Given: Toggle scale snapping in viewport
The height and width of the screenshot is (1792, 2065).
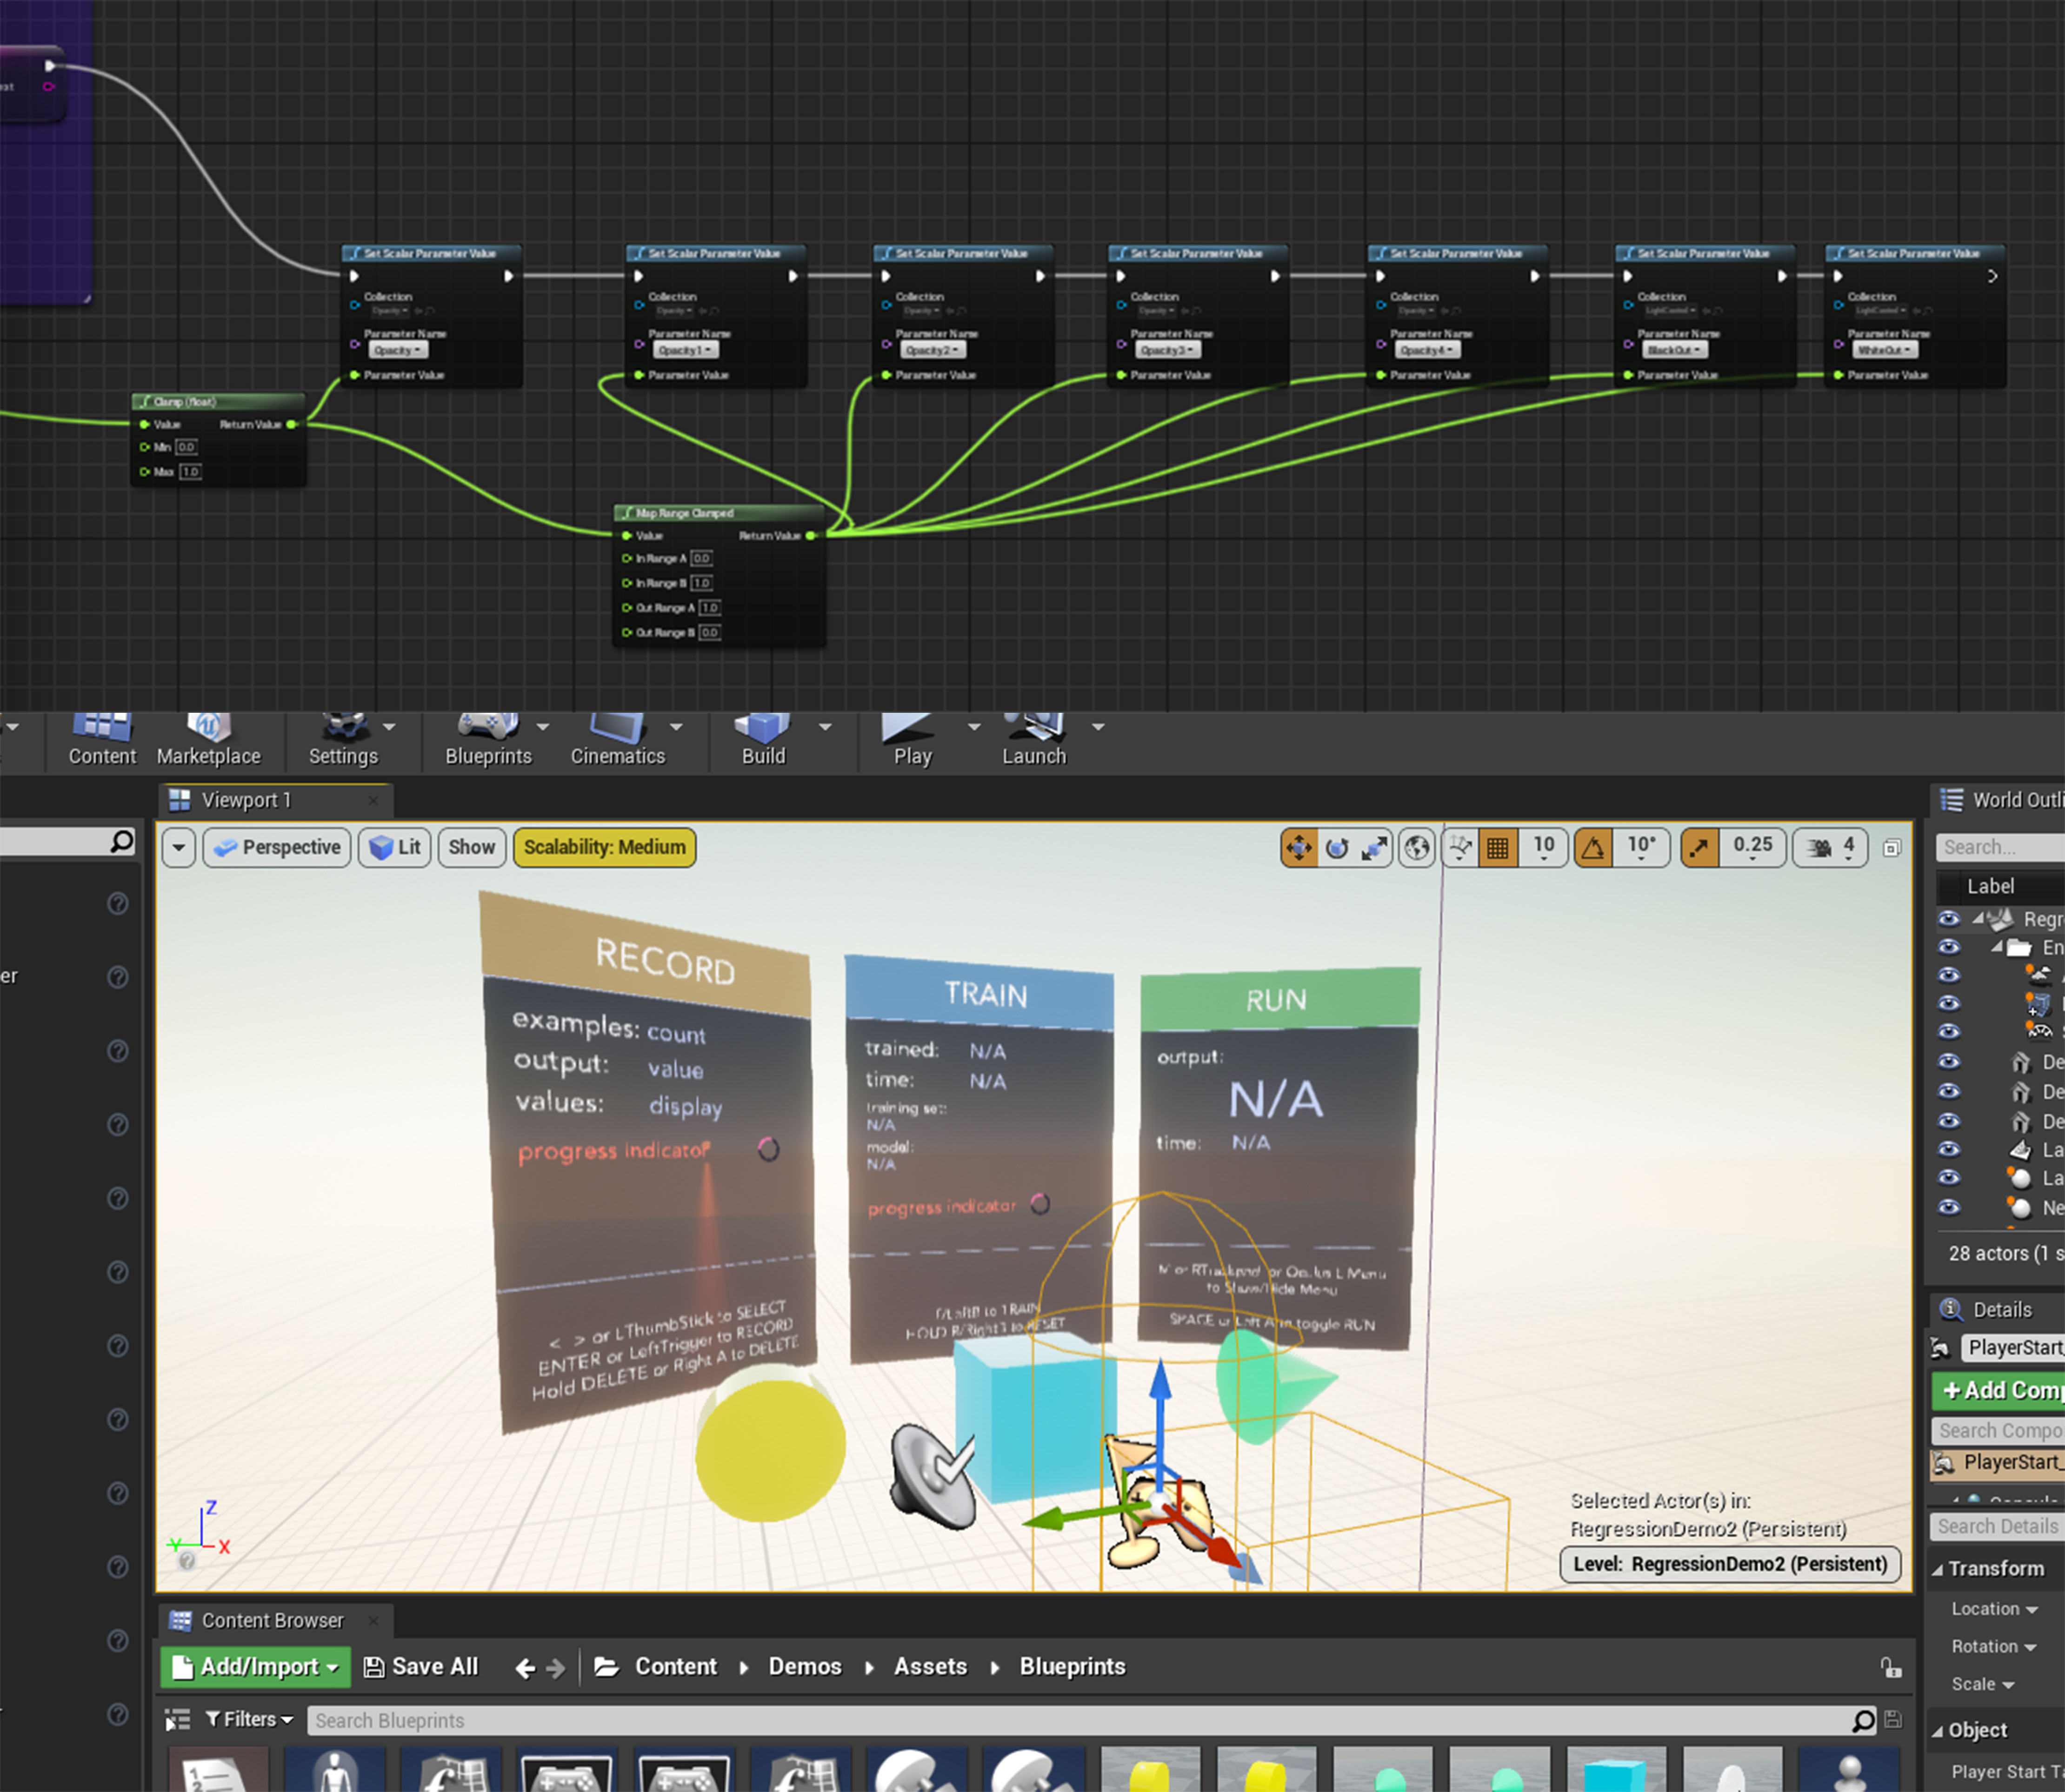Looking at the screenshot, I should click(x=1699, y=848).
